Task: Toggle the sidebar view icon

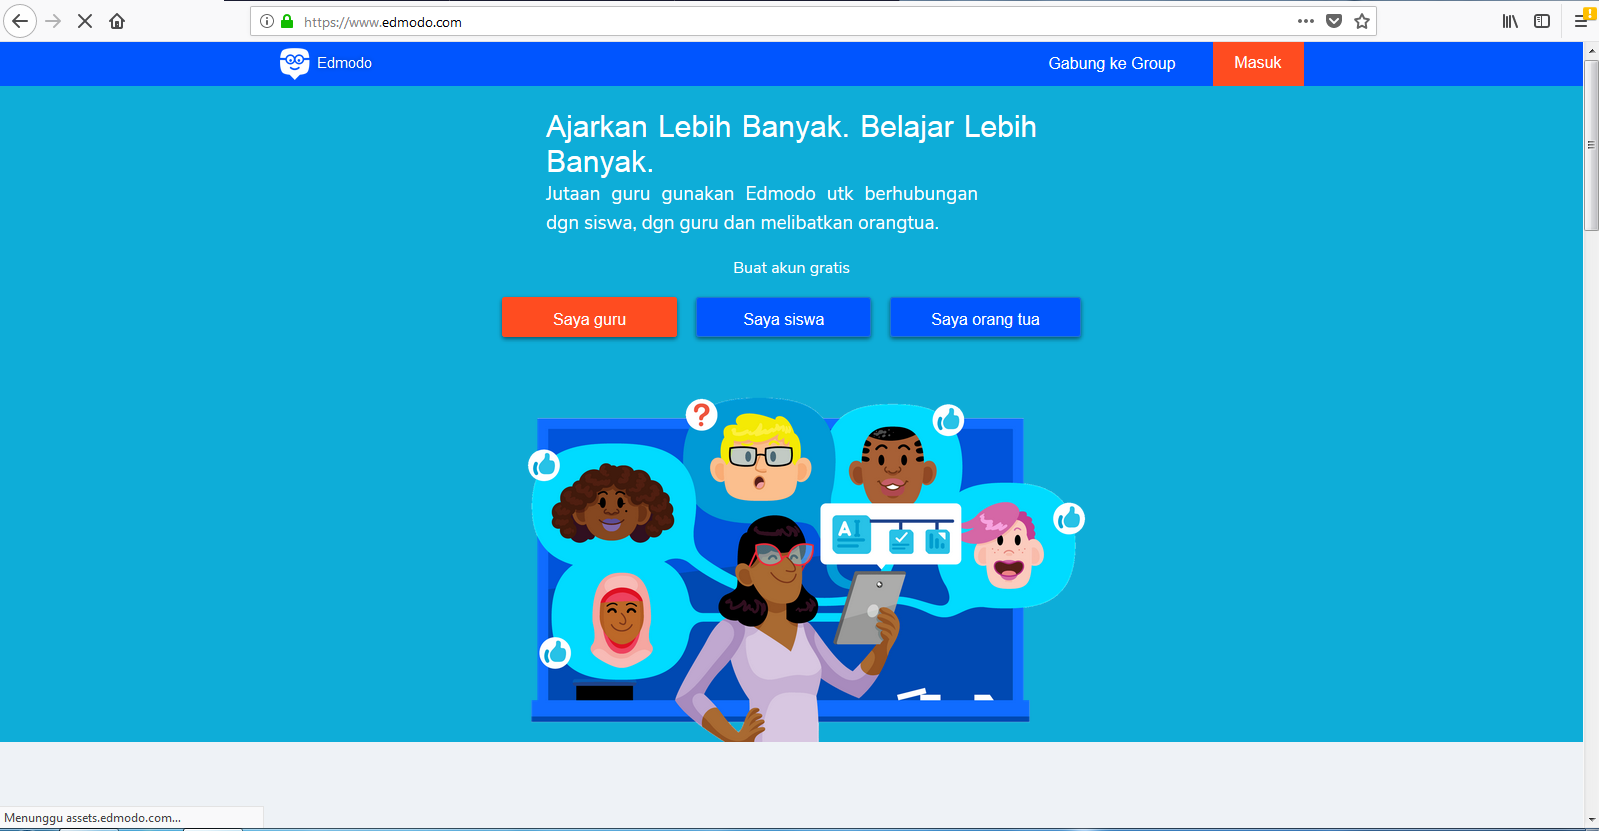Action: pyautogui.click(x=1542, y=21)
